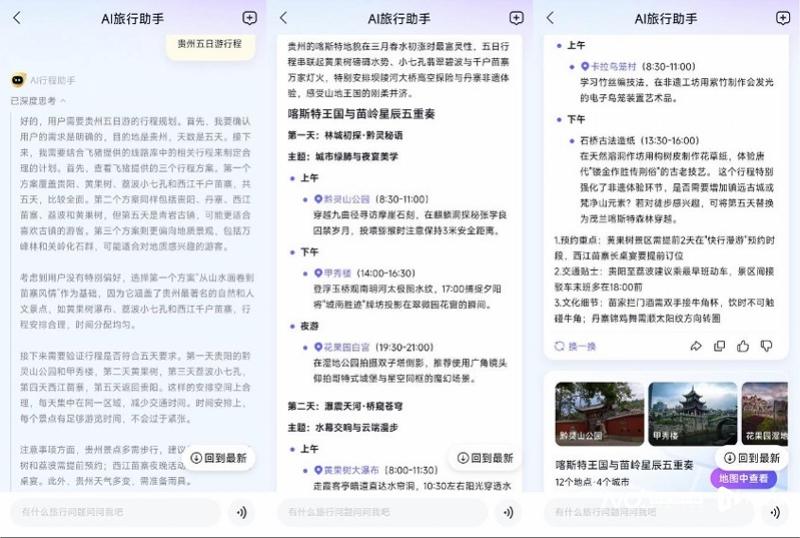Tap the 地图中查看 button
Image resolution: width=800 pixels, height=538 pixels.
point(743,478)
